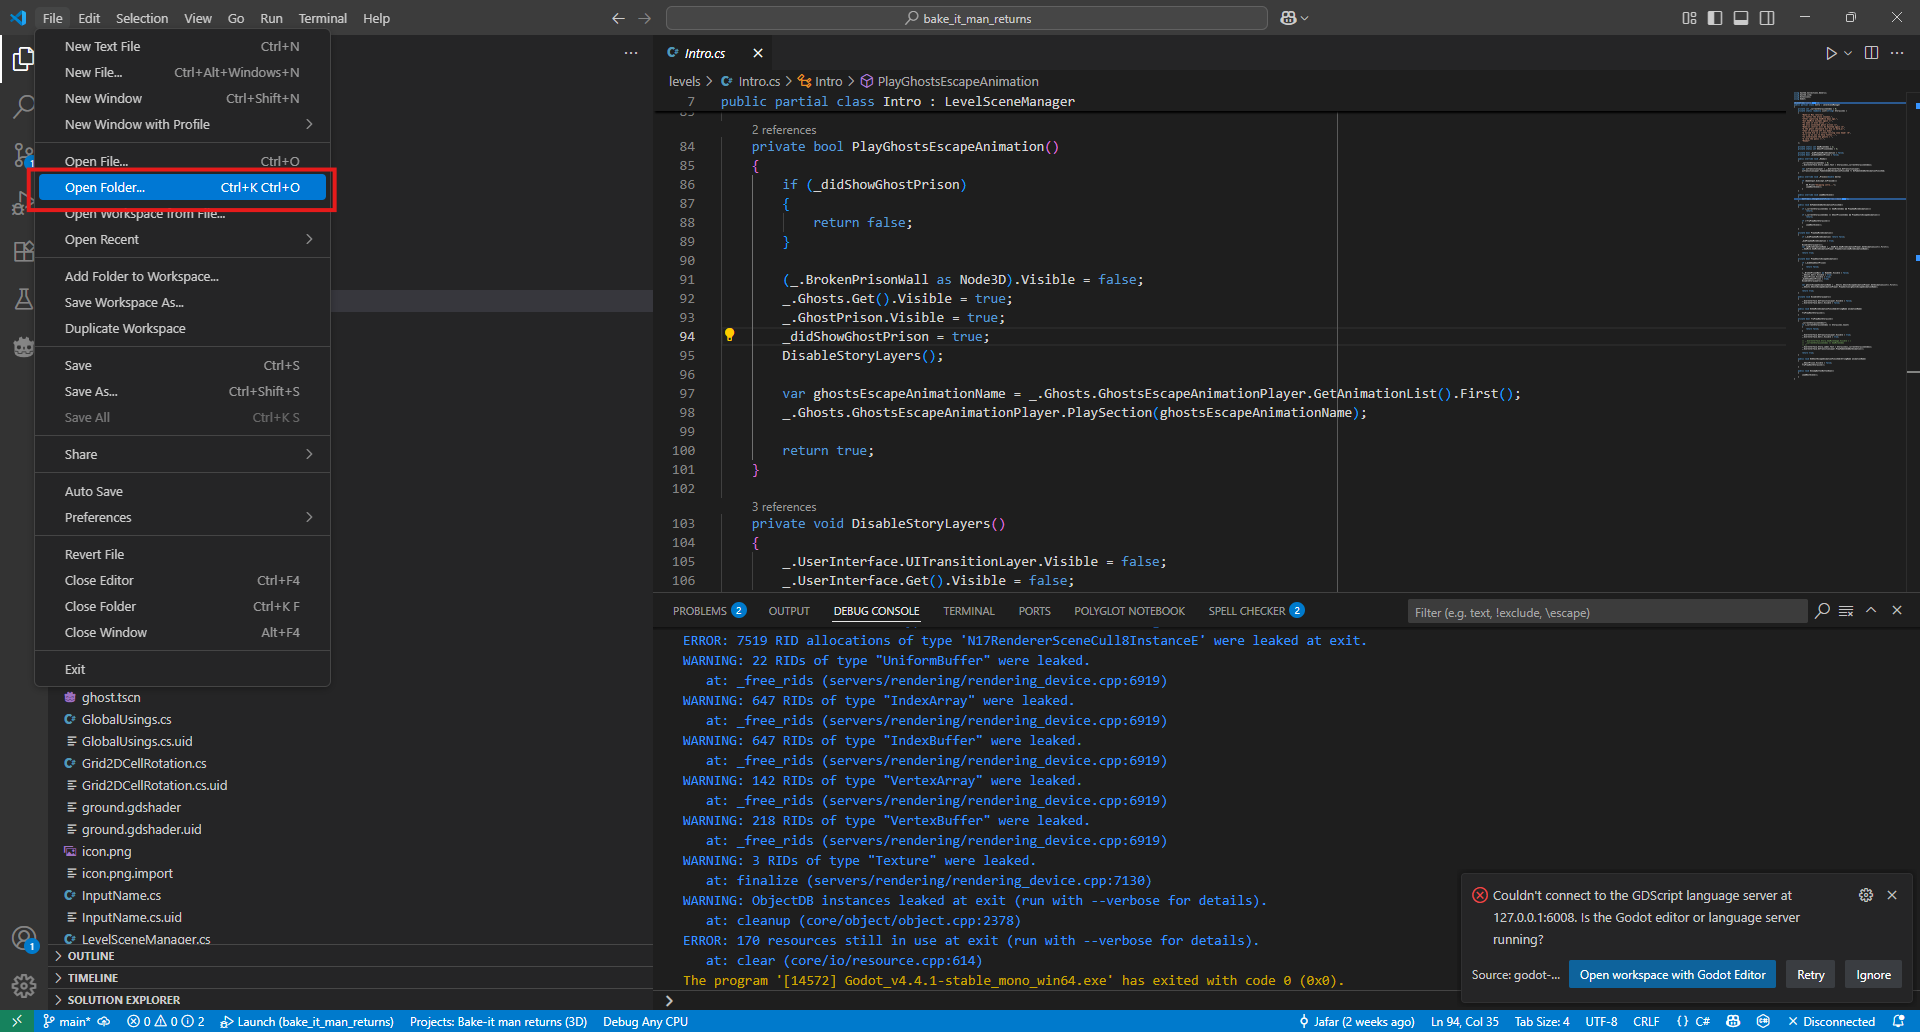Open the Source Control view icon

tap(23, 155)
